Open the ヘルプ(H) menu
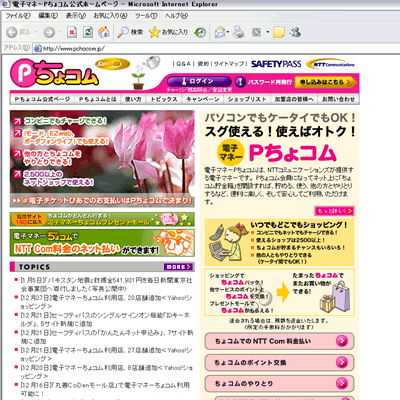Image resolution: width=400 pixels, height=400 pixels. [x=176, y=16]
